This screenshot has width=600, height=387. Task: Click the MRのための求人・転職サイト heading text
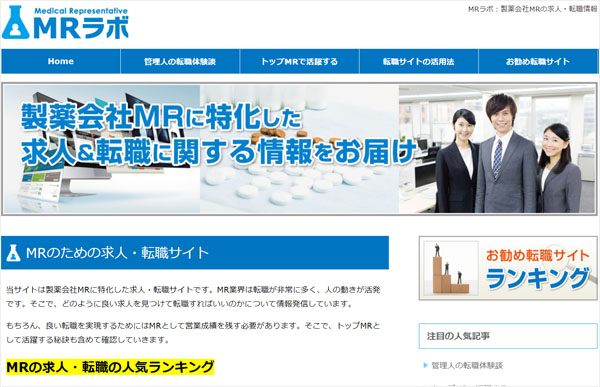pos(117,253)
